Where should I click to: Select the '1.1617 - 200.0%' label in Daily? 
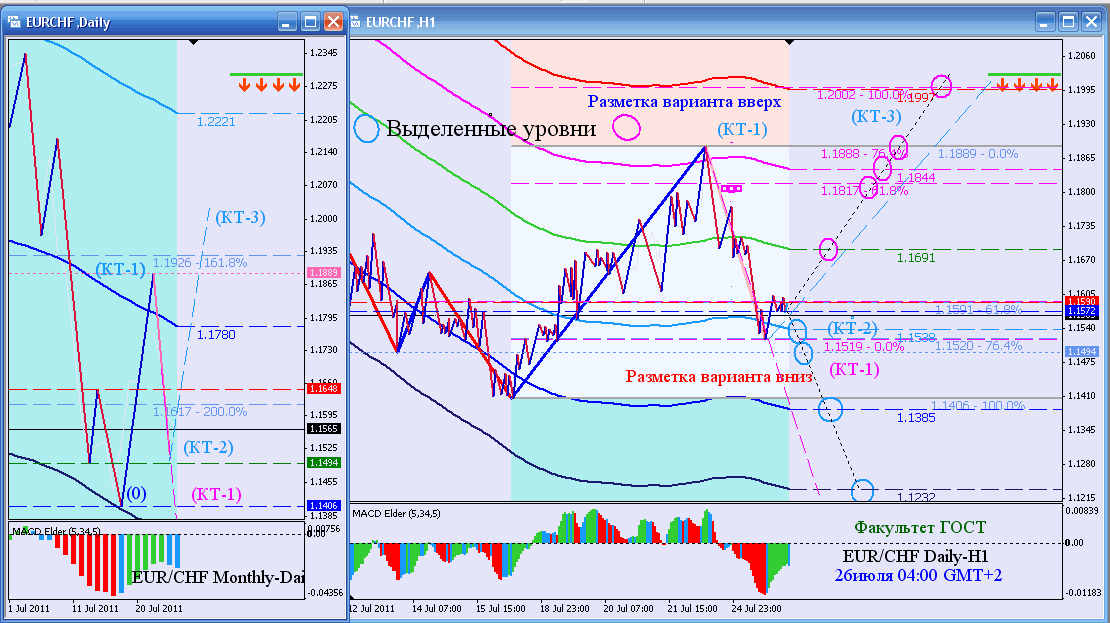(x=200, y=411)
